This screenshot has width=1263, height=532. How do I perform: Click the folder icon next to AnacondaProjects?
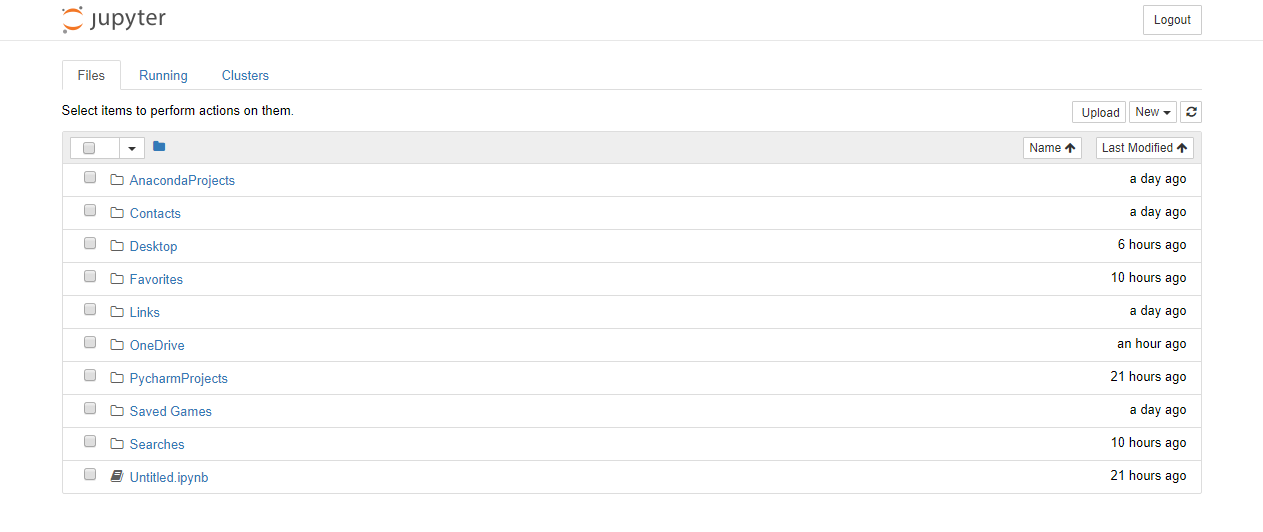(x=117, y=180)
